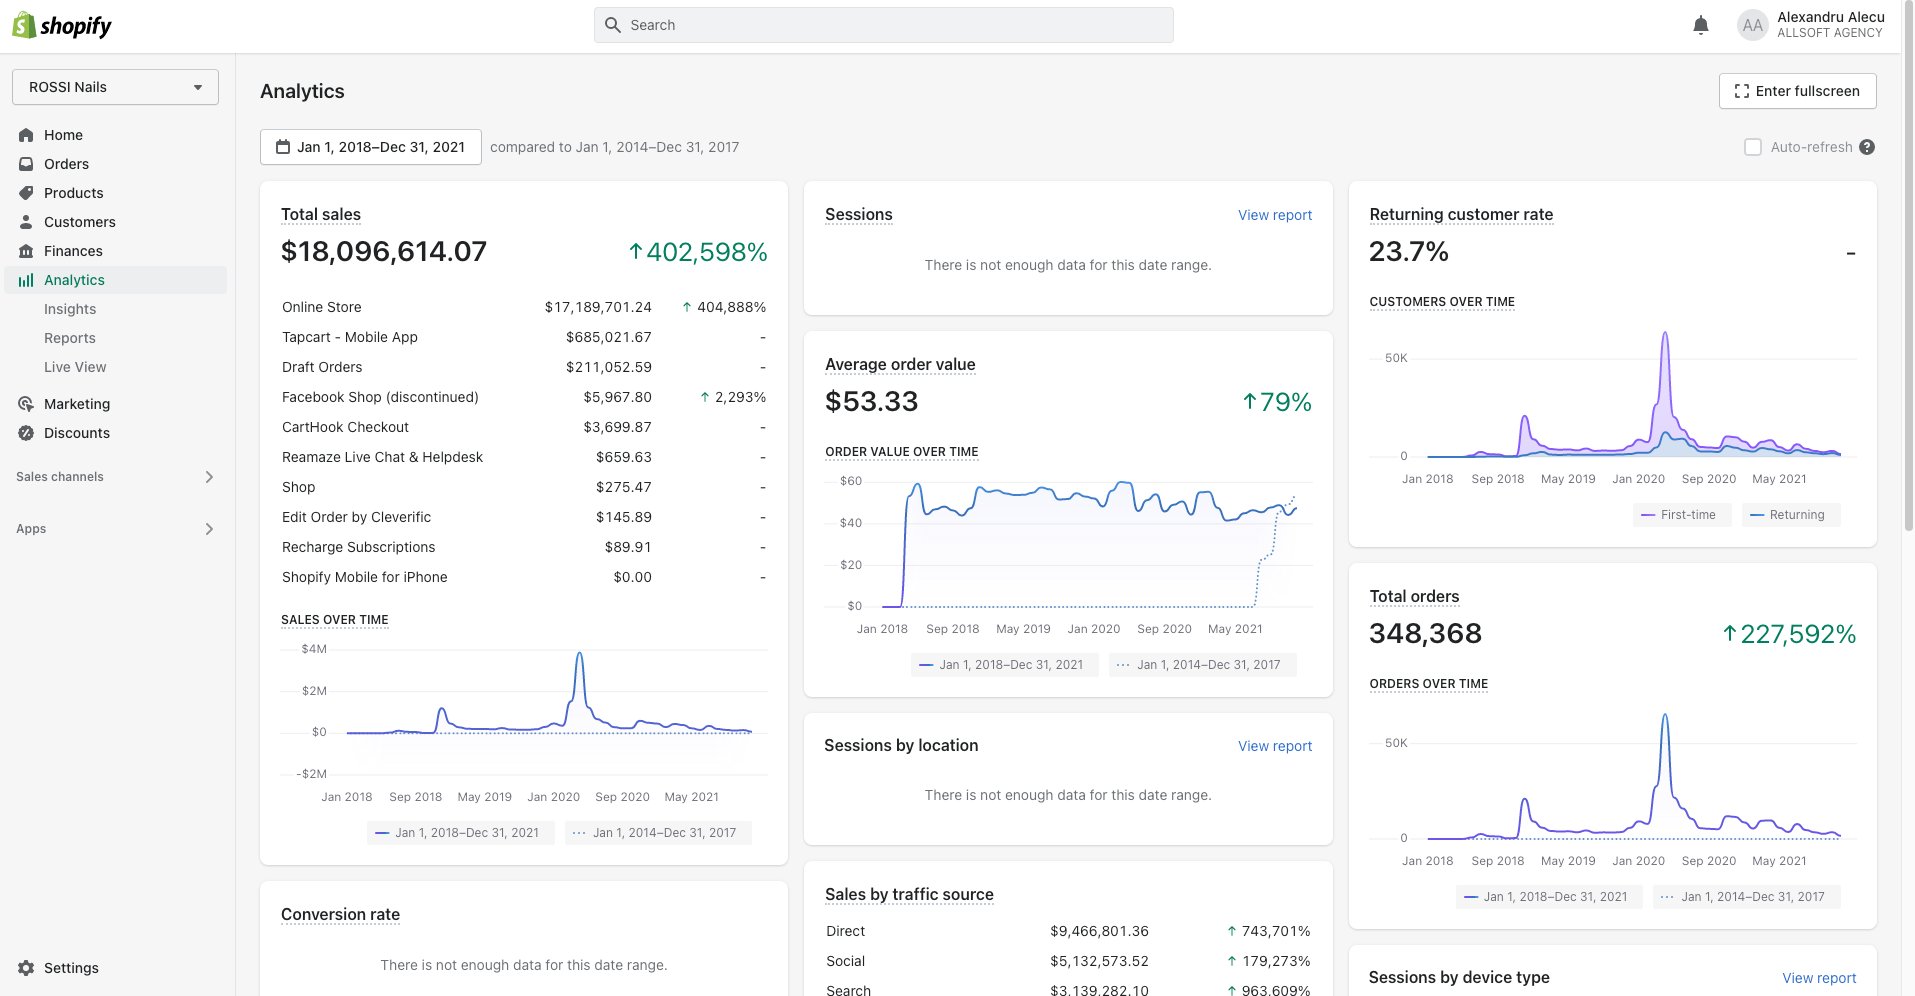Click the Sales by traffic source title
The width and height of the screenshot is (1915, 996).
point(909,894)
